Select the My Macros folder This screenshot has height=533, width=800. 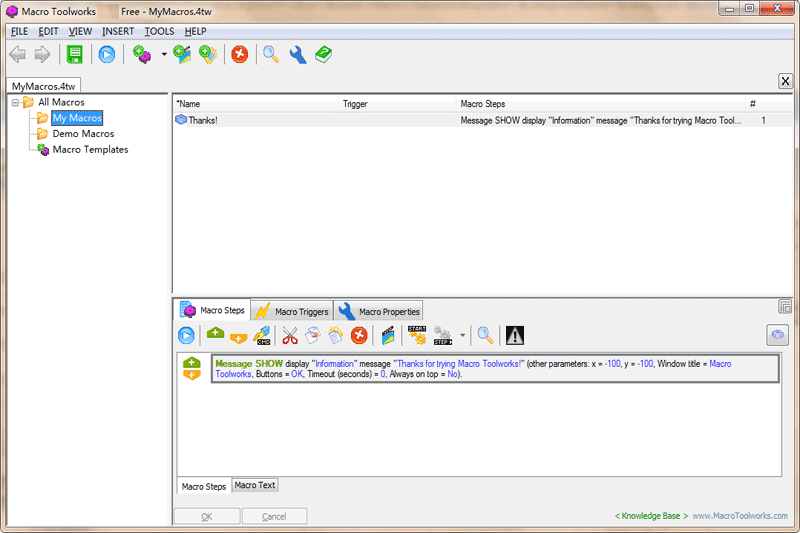tap(77, 118)
